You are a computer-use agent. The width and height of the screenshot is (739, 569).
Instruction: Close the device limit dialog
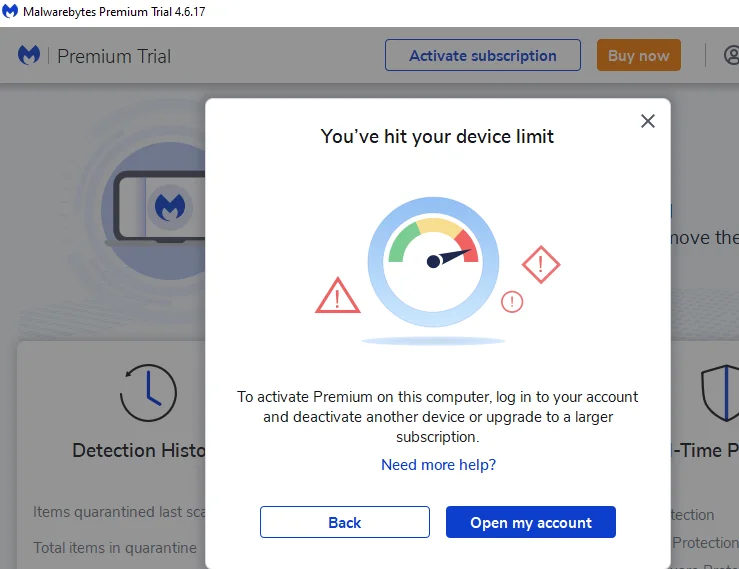point(648,121)
